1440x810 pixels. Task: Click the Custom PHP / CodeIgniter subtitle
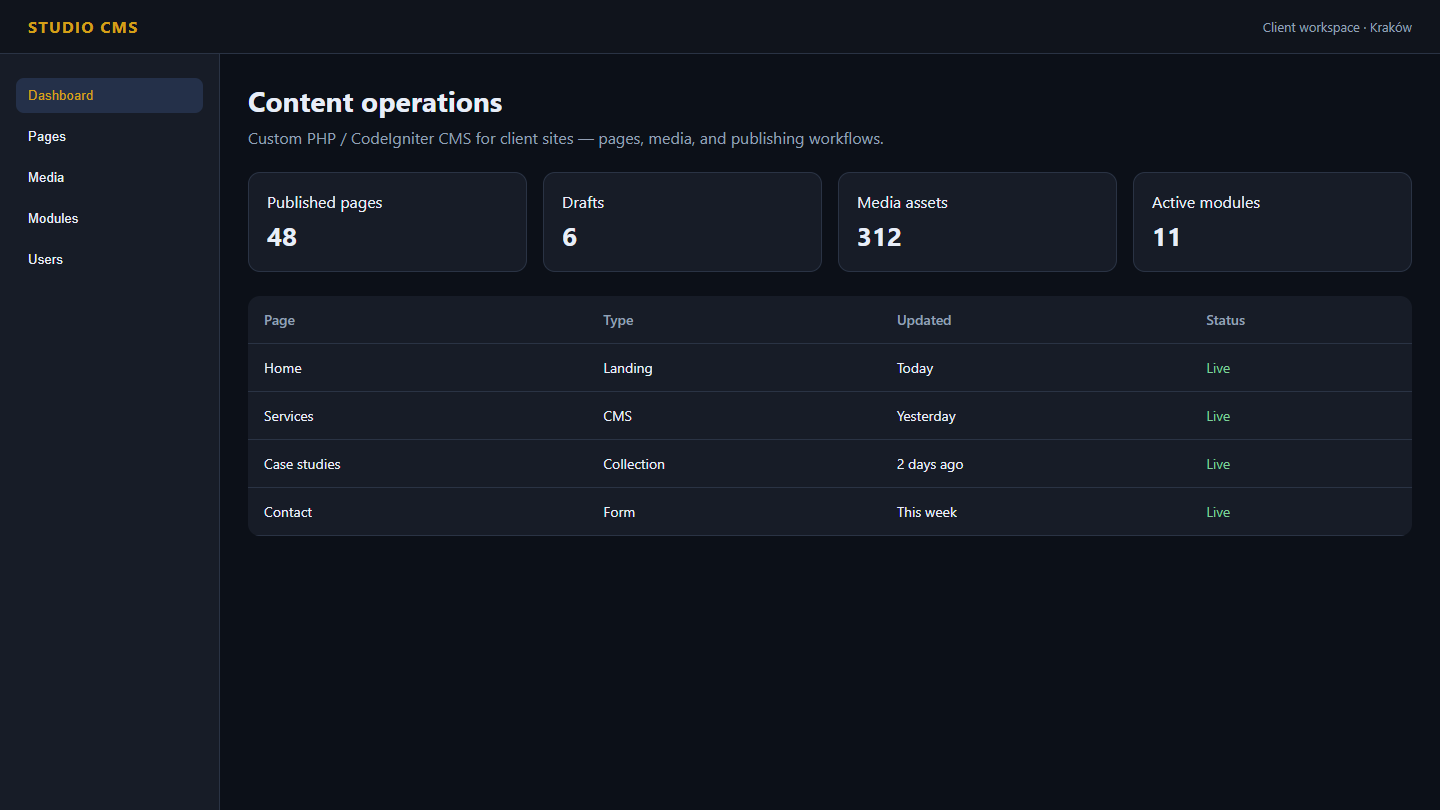coord(566,139)
